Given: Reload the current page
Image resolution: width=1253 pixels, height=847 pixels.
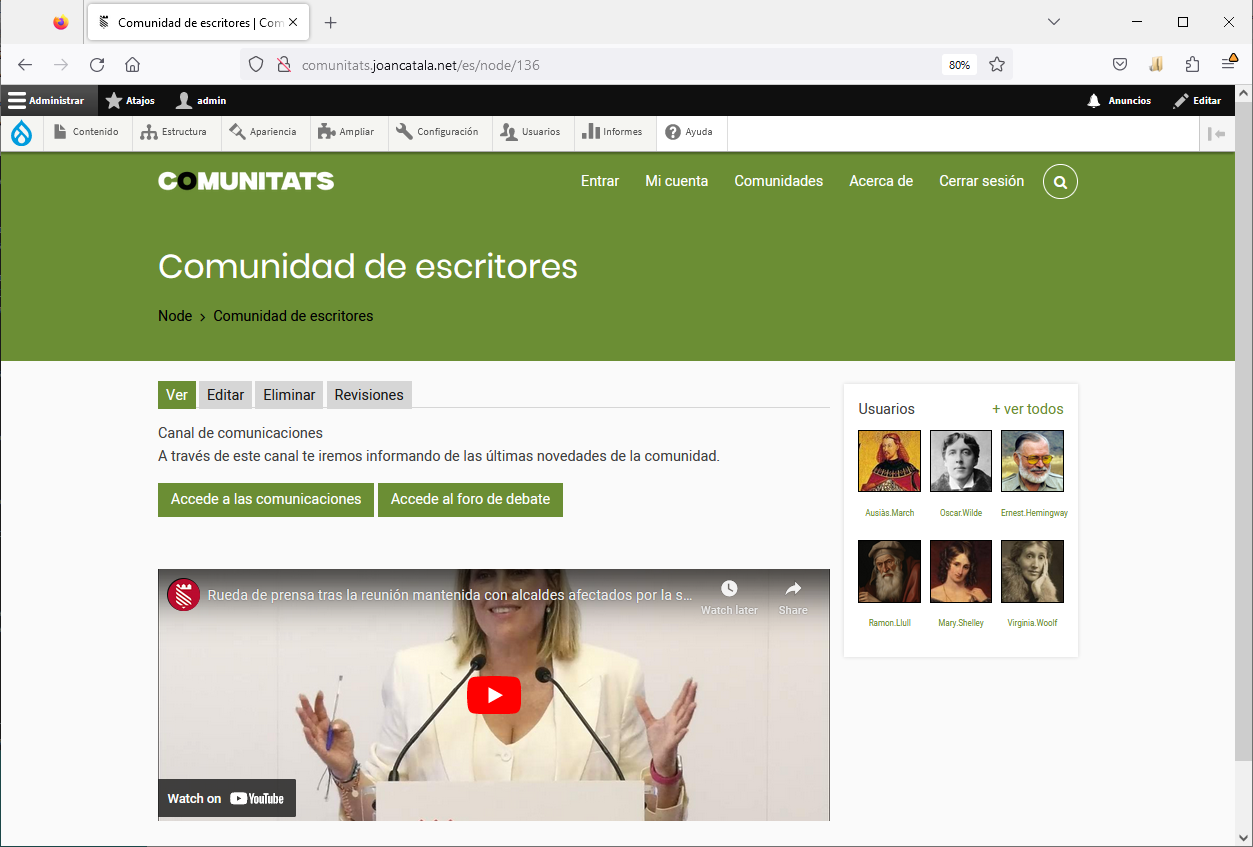Looking at the screenshot, I should (97, 65).
